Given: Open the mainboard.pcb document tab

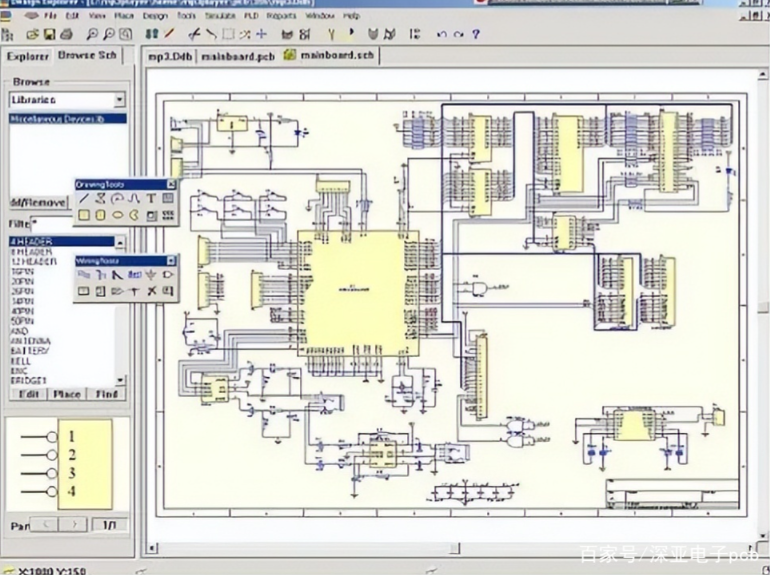Looking at the screenshot, I should coord(238,56).
